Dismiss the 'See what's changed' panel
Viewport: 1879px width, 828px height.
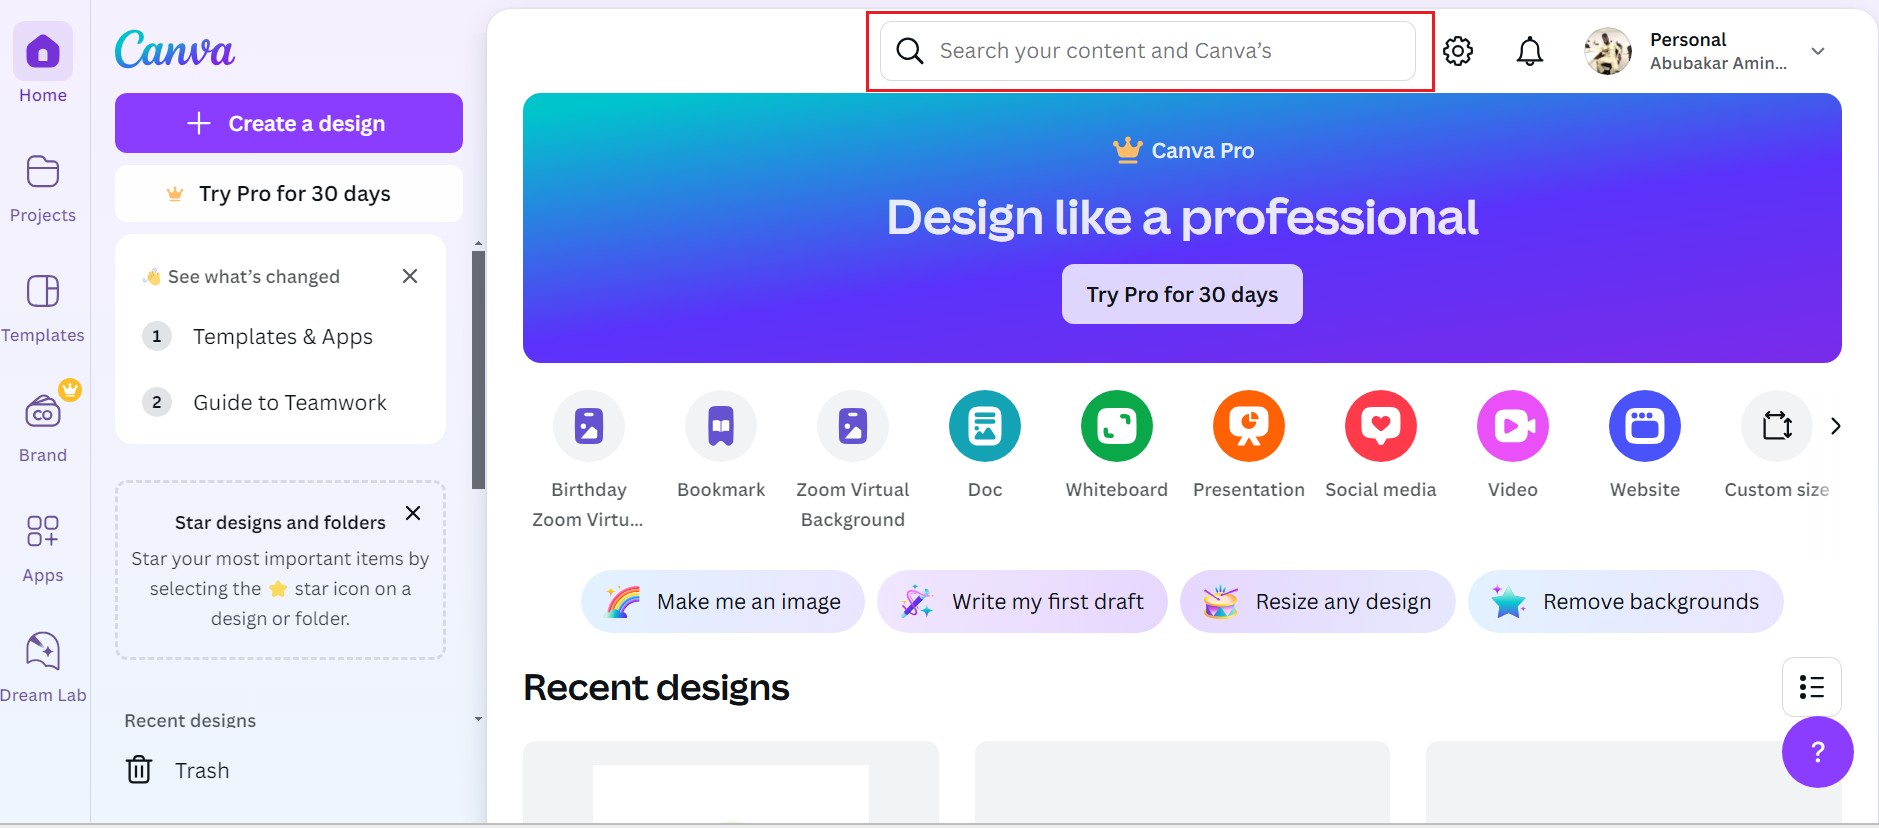point(410,276)
